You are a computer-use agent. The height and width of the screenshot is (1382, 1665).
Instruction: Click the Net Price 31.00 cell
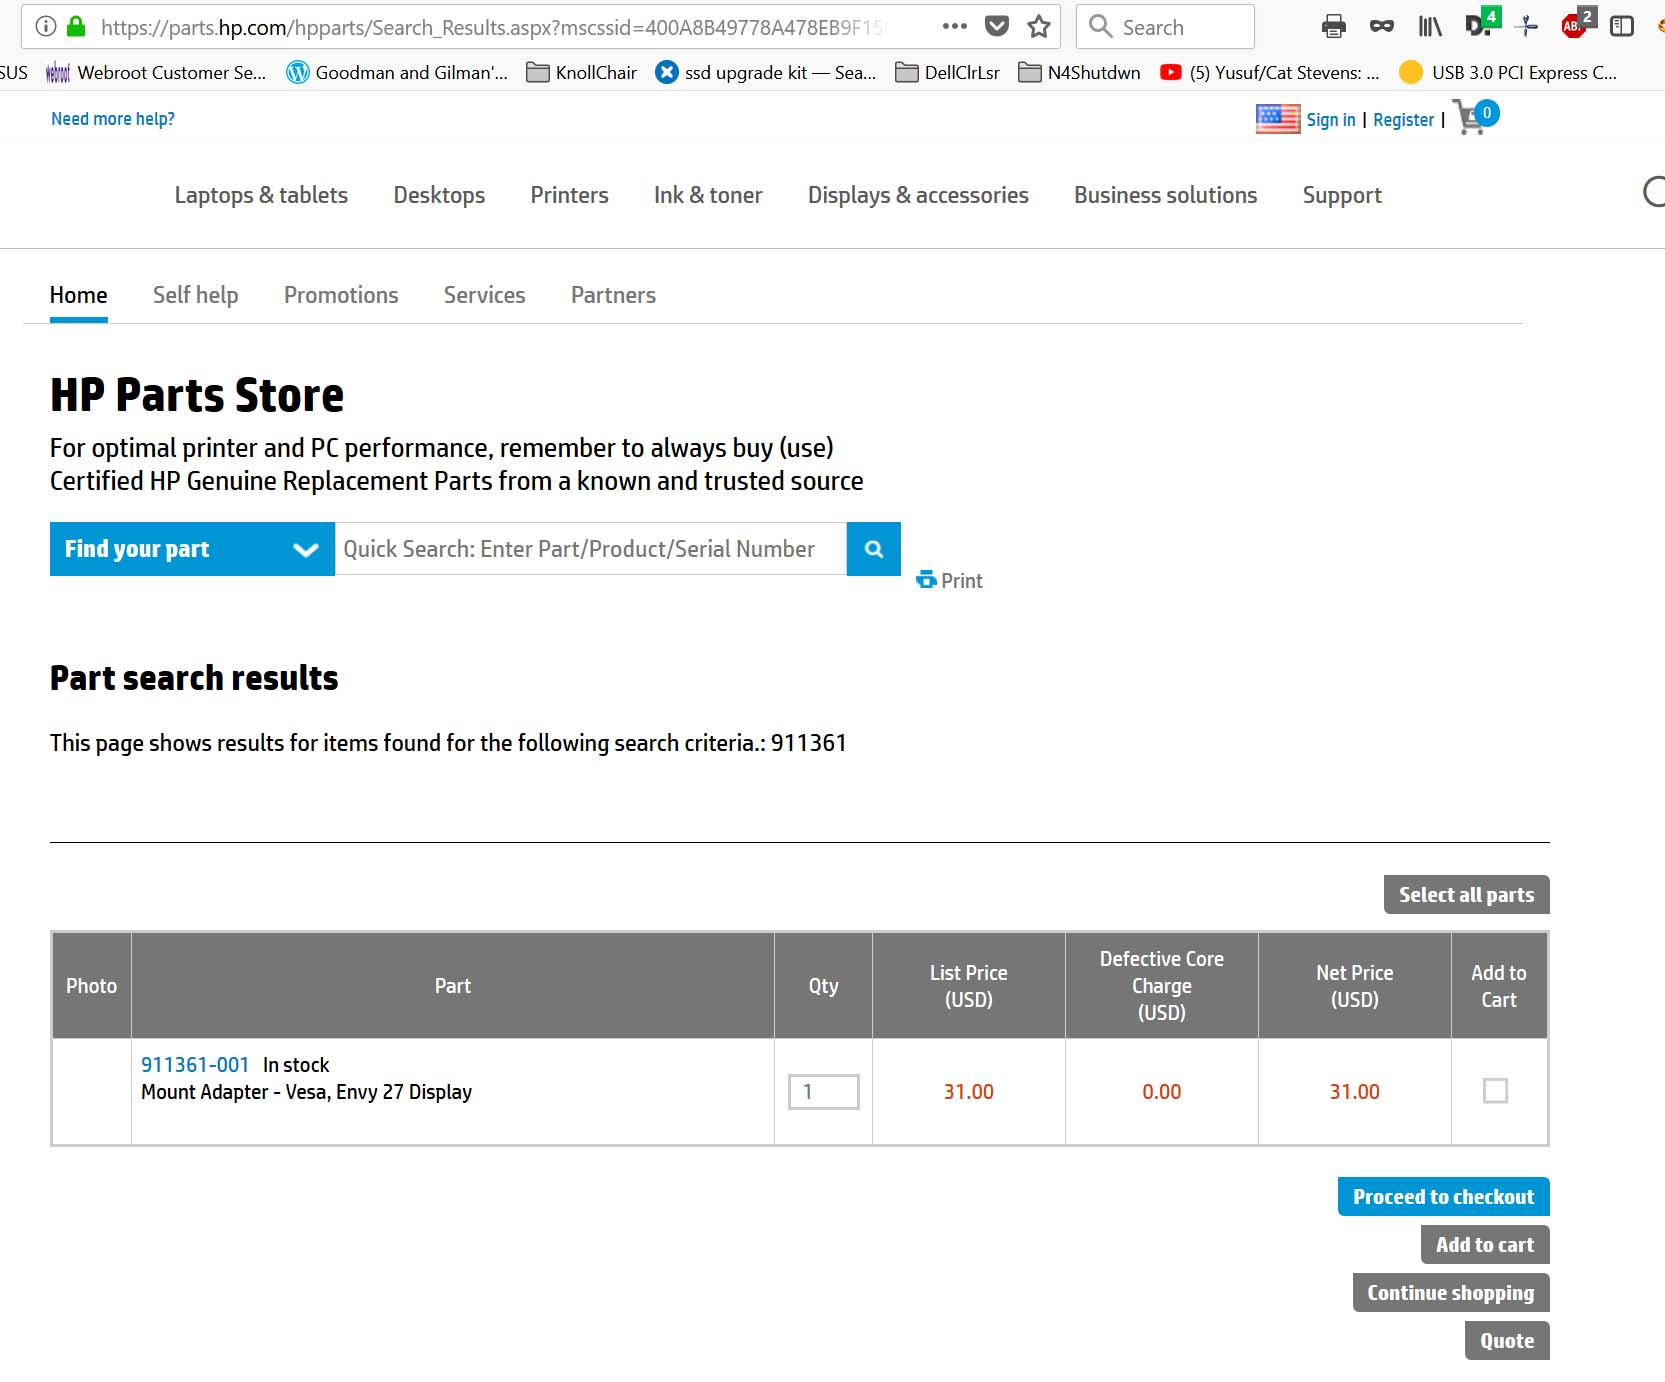click(x=1355, y=1092)
